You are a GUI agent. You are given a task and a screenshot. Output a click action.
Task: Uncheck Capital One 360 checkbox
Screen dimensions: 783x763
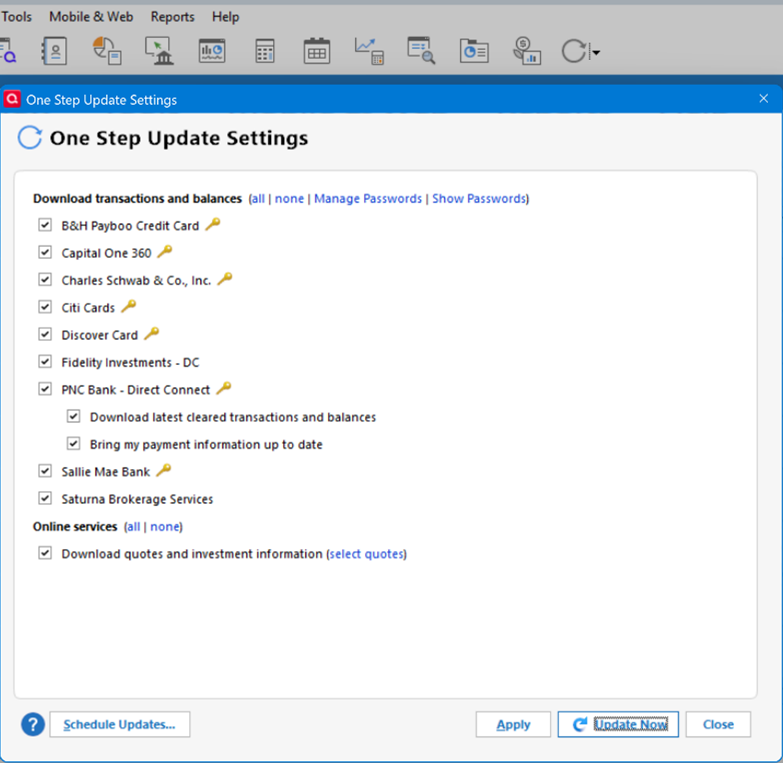click(45, 252)
